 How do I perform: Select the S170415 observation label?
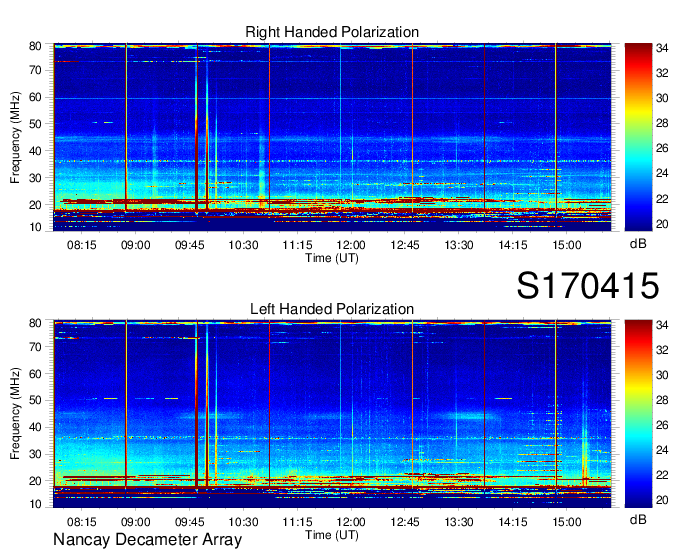click(x=588, y=286)
